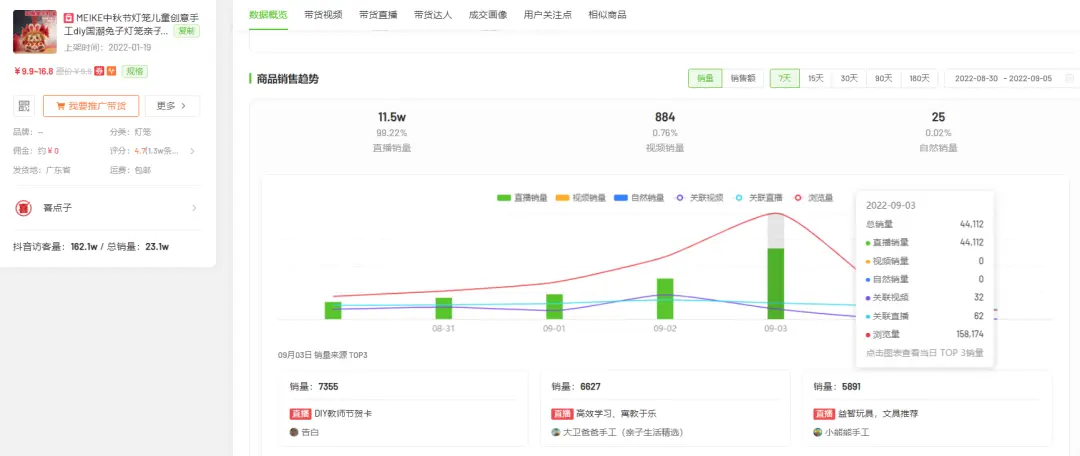This screenshot has width=1080, height=456.
Task: Click the product thumbnail image
Action: click(35, 31)
